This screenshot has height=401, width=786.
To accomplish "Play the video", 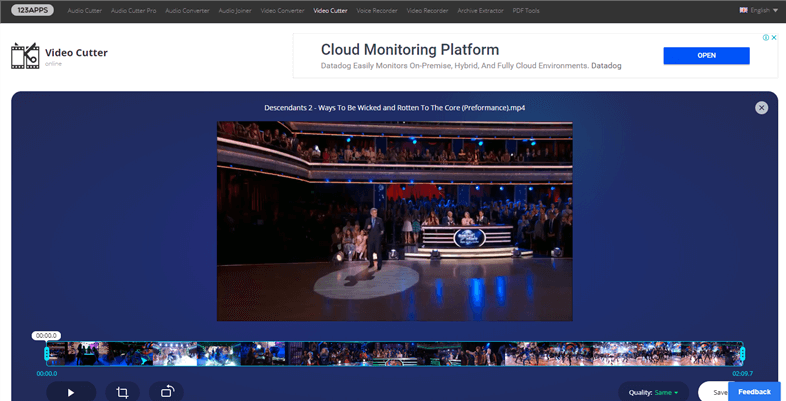I will tap(71, 392).
